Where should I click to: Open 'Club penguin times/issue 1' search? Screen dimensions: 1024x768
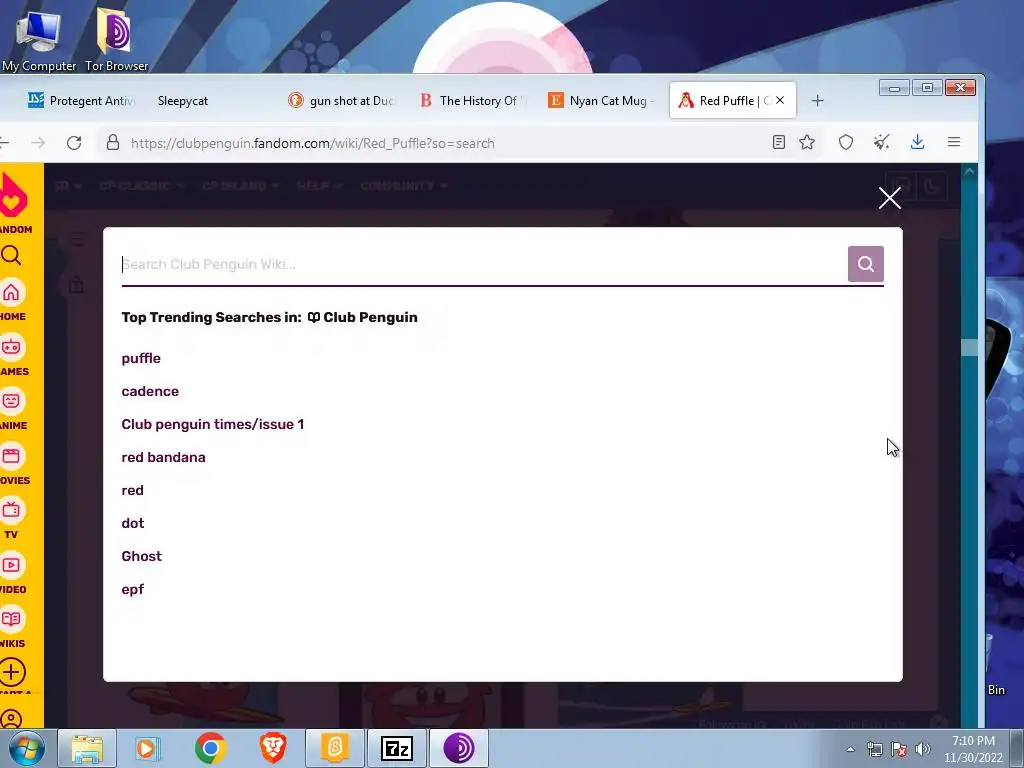(213, 424)
